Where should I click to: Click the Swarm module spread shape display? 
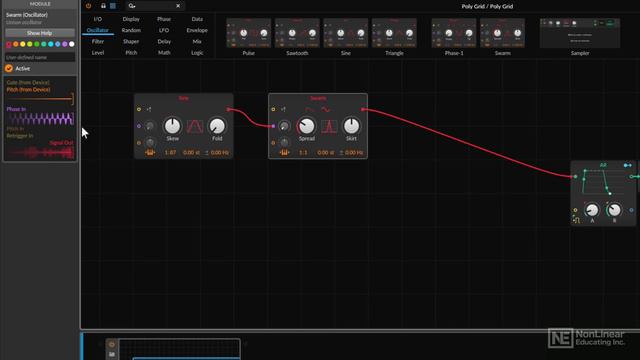[x=329, y=127]
